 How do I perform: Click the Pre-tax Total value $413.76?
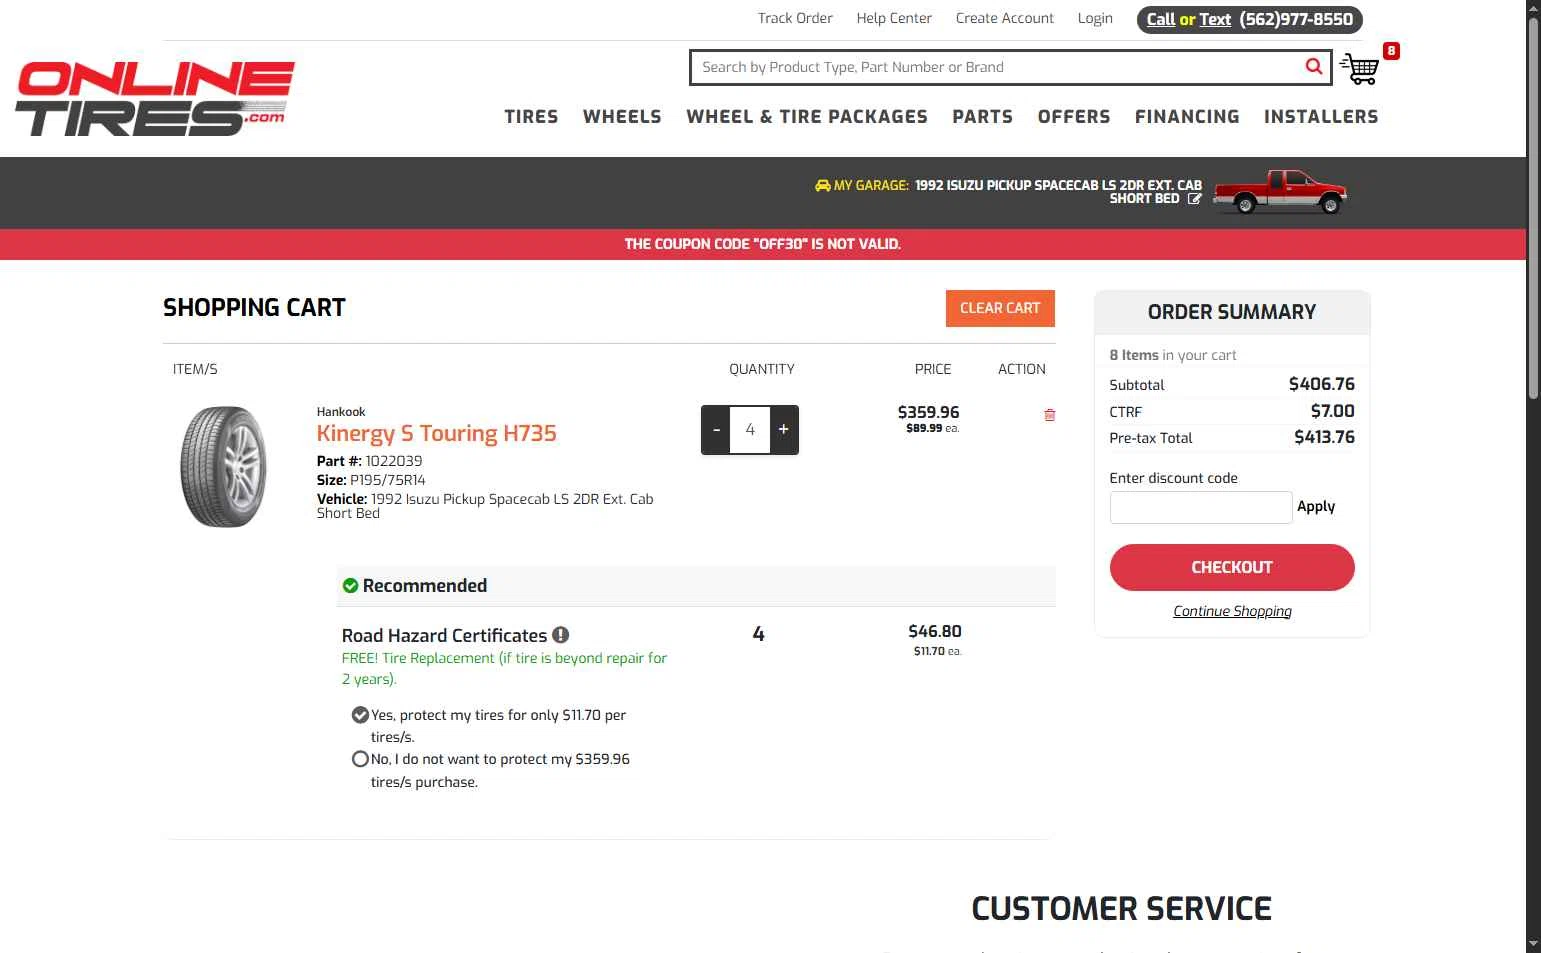pyautogui.click(x=1324, y=437)
